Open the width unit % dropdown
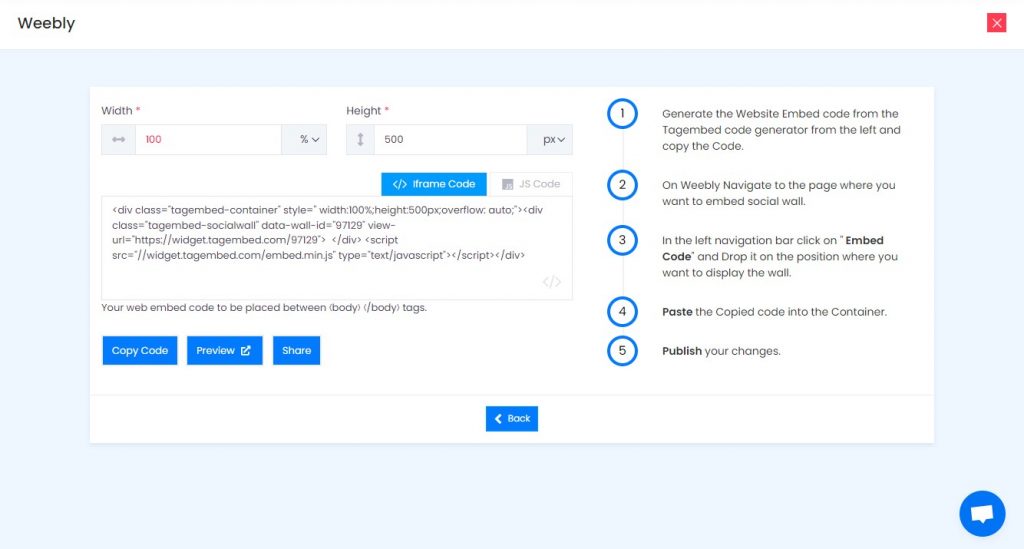This screenshot has height=549, width=1024. pyautogui.click(x=304, y=140)
